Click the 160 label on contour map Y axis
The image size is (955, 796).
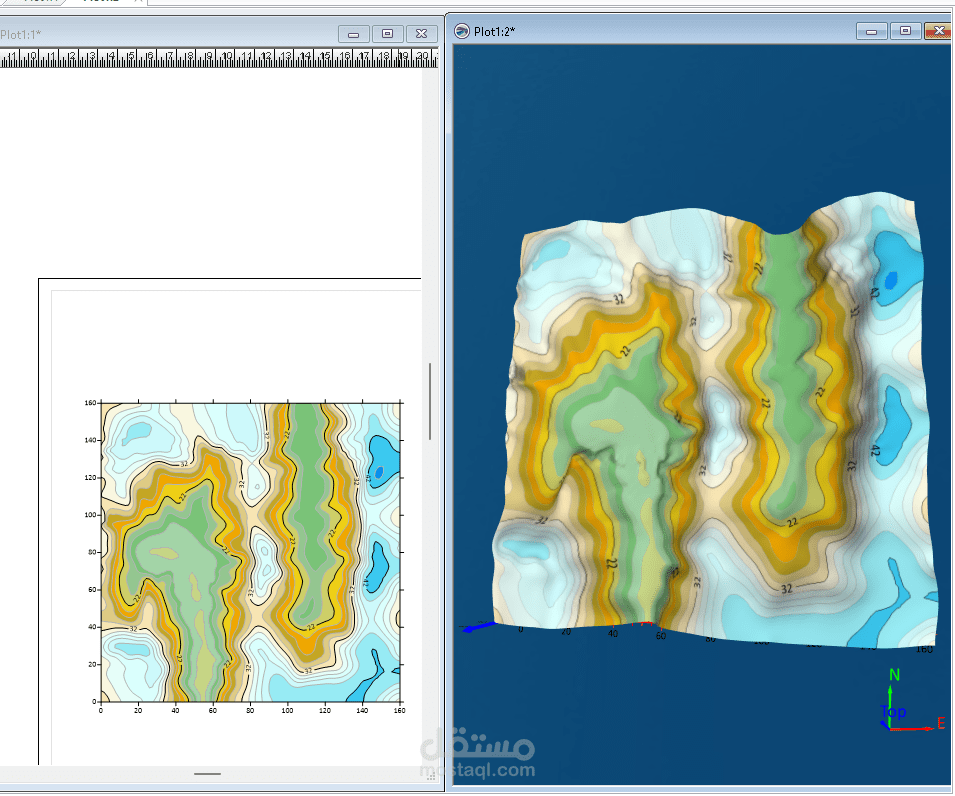(90, 403)
